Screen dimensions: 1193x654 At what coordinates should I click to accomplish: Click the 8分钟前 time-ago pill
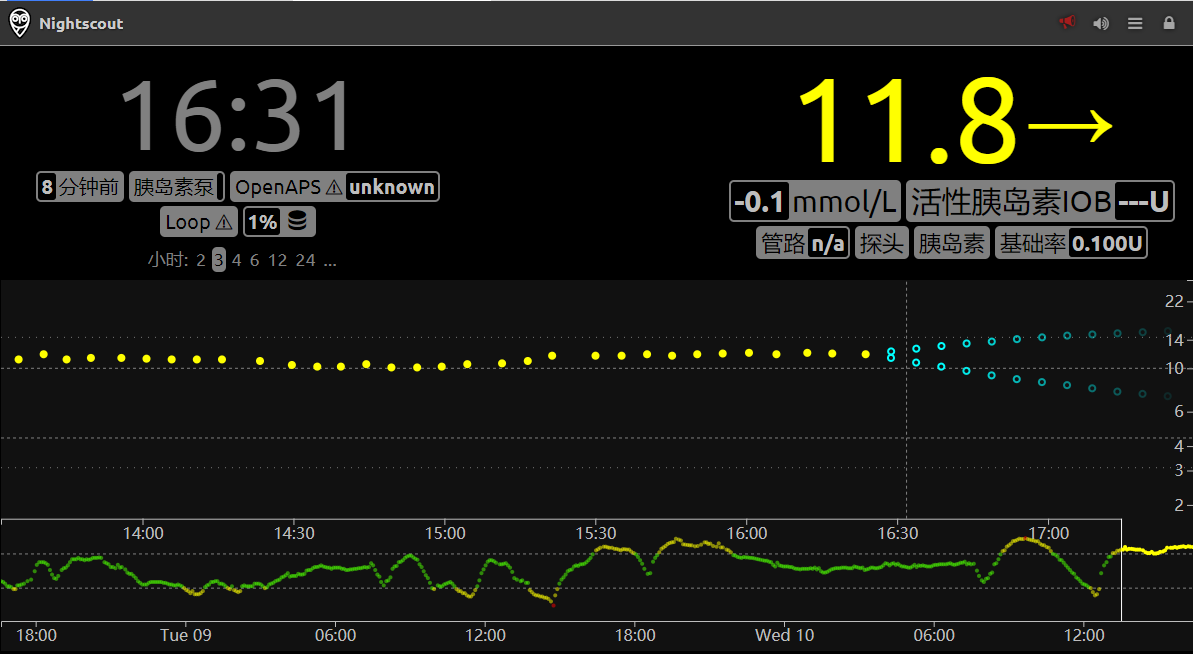tap(80, 186)
